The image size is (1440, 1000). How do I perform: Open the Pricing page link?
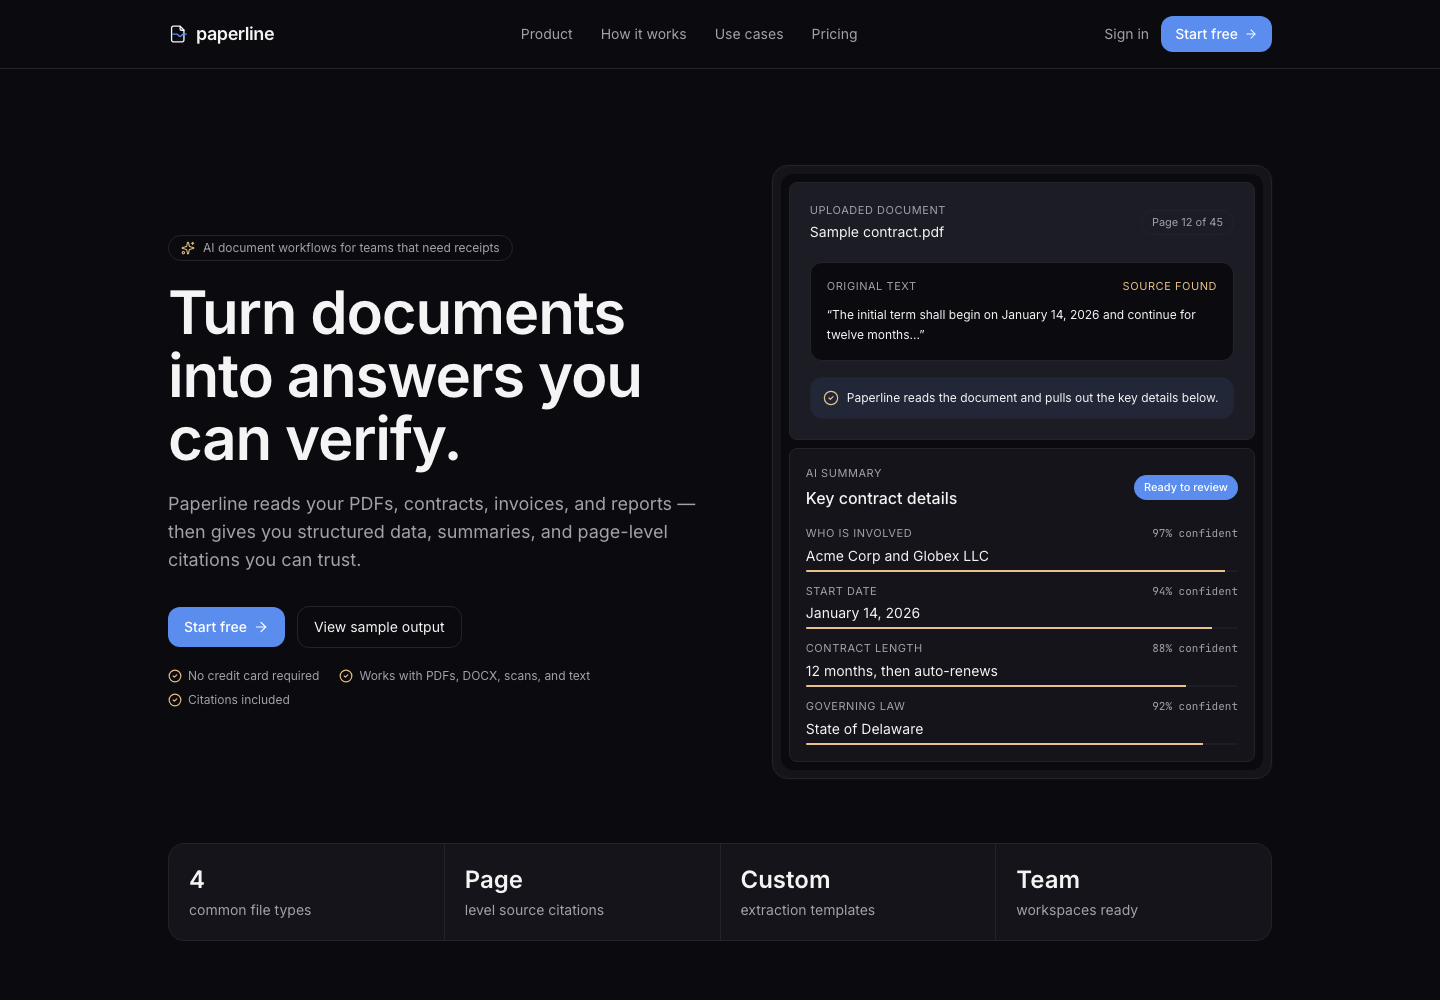(x=834, y=34)
